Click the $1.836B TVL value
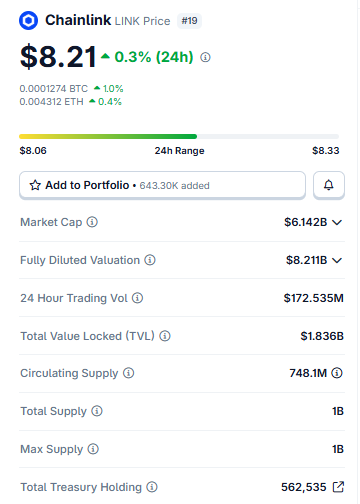Screen dimensions: 360x504 [x=322, y=336]
